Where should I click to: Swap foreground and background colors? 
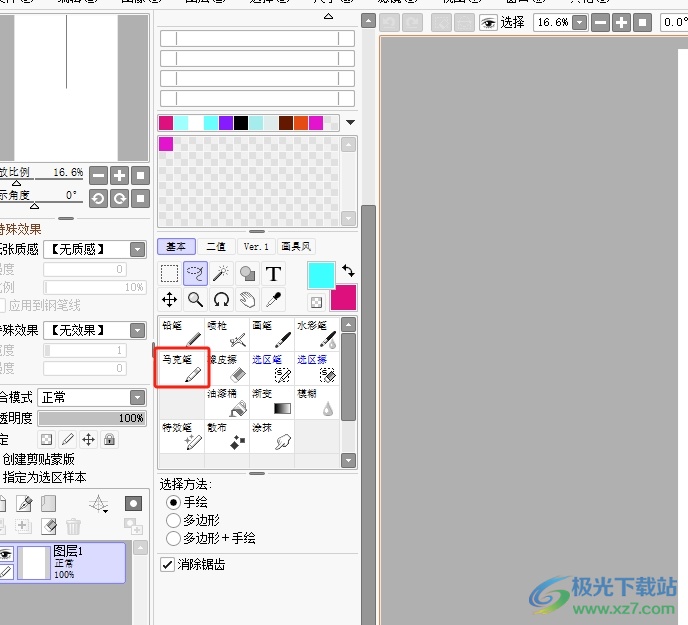pos(348,270)
